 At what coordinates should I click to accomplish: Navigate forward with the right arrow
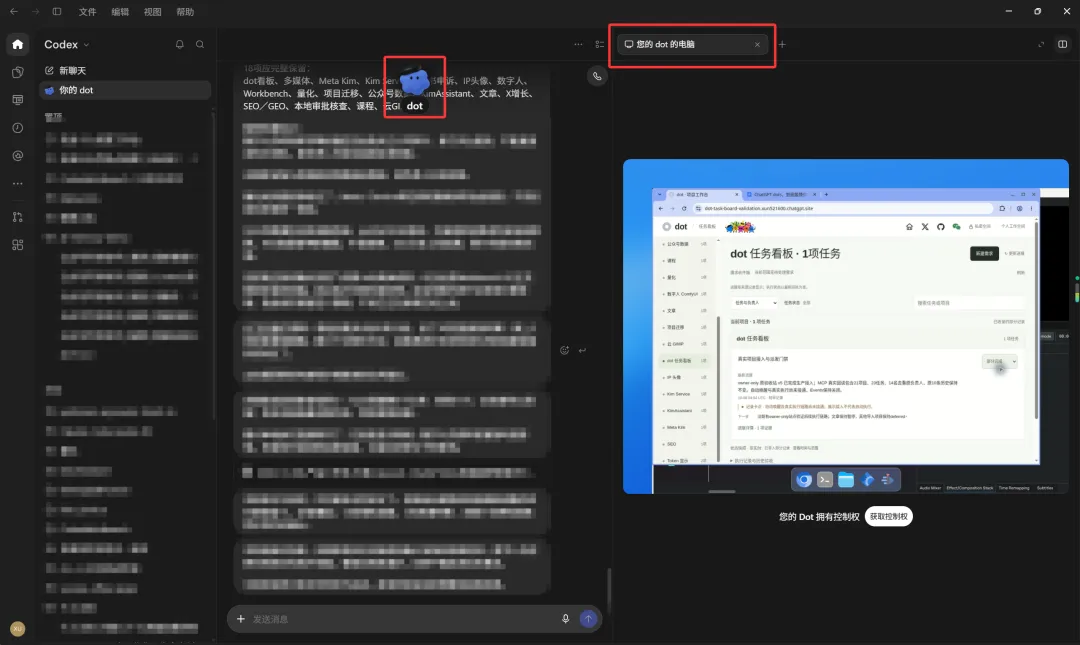pos(35,12)
